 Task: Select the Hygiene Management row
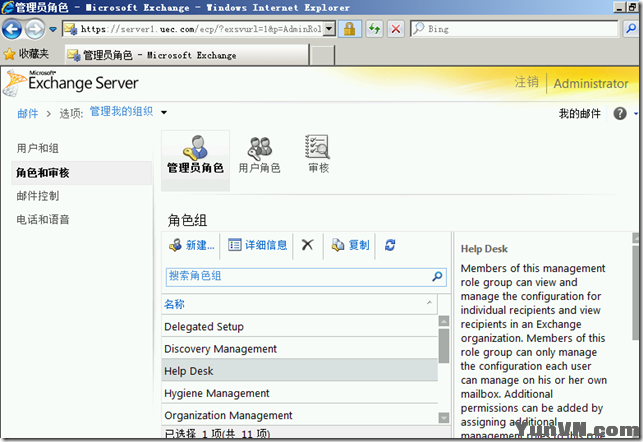(300, 393)
